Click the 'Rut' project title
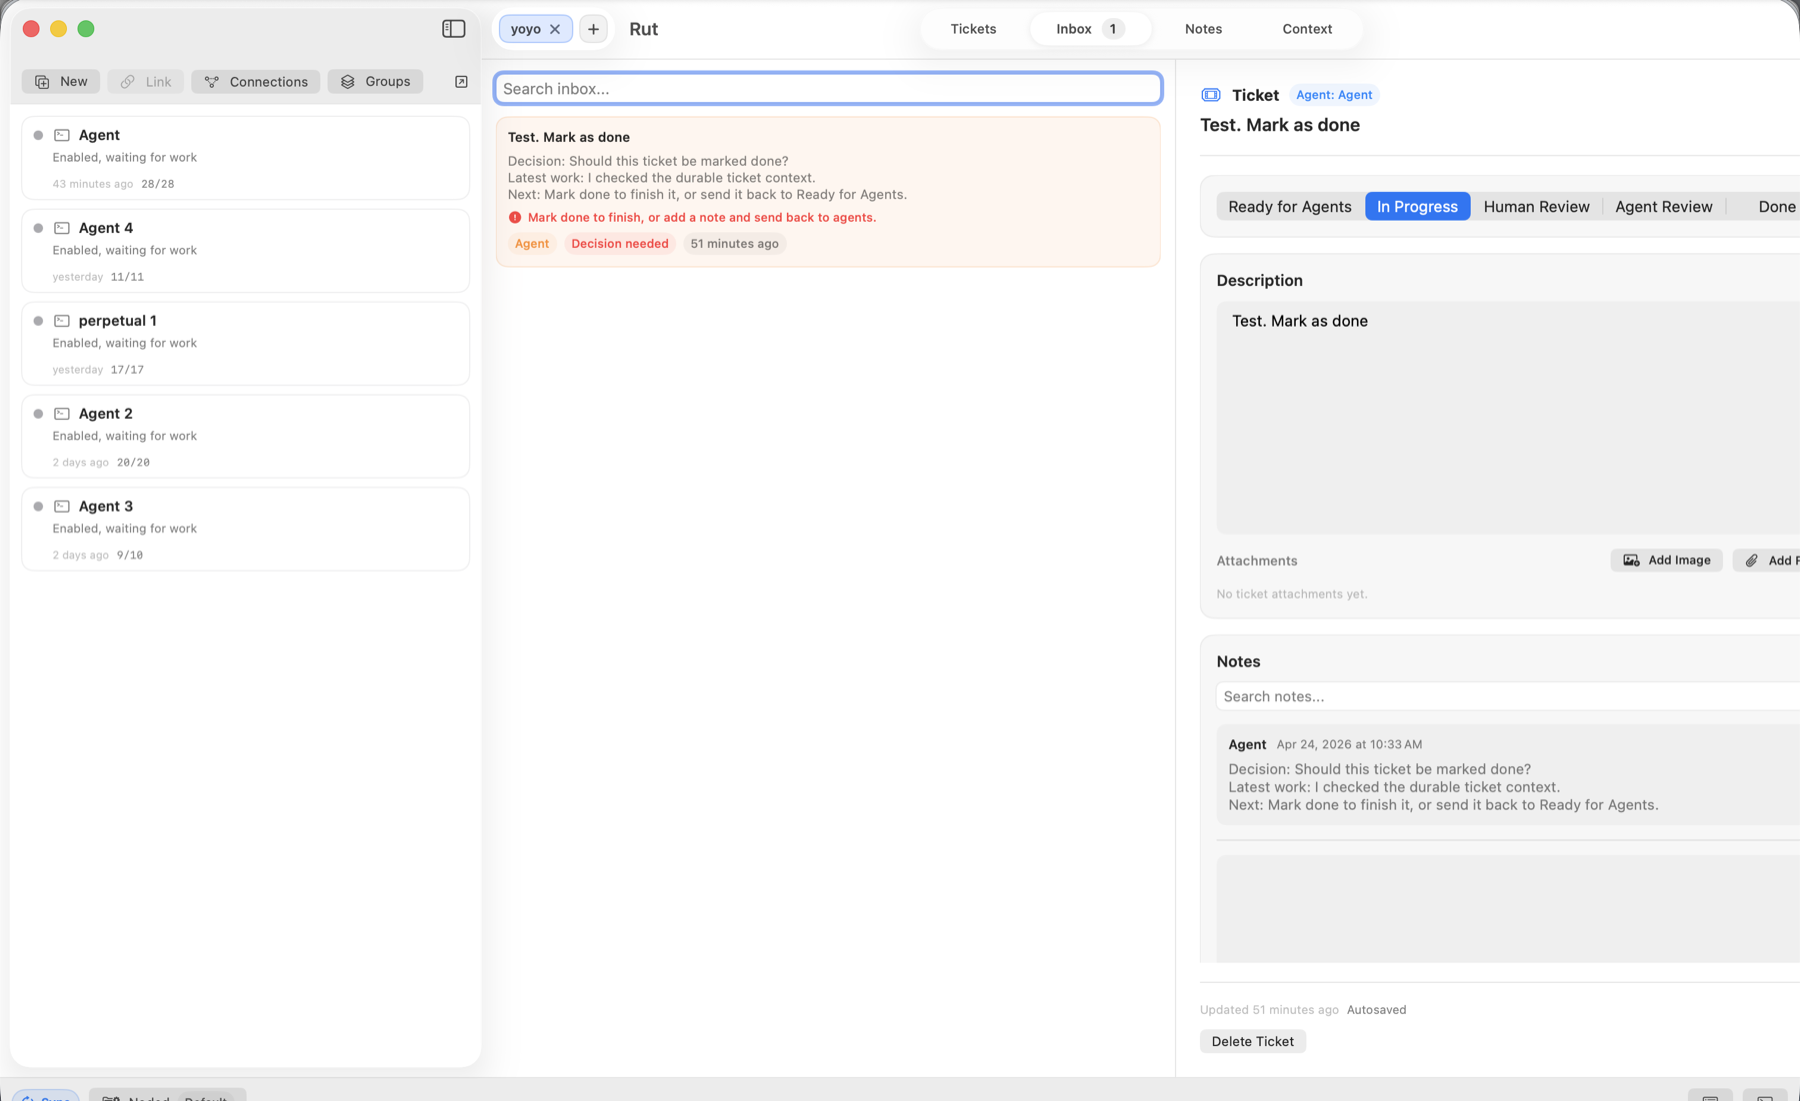1800x1101 pixels. pyautogui.click(x=643, y=29)
